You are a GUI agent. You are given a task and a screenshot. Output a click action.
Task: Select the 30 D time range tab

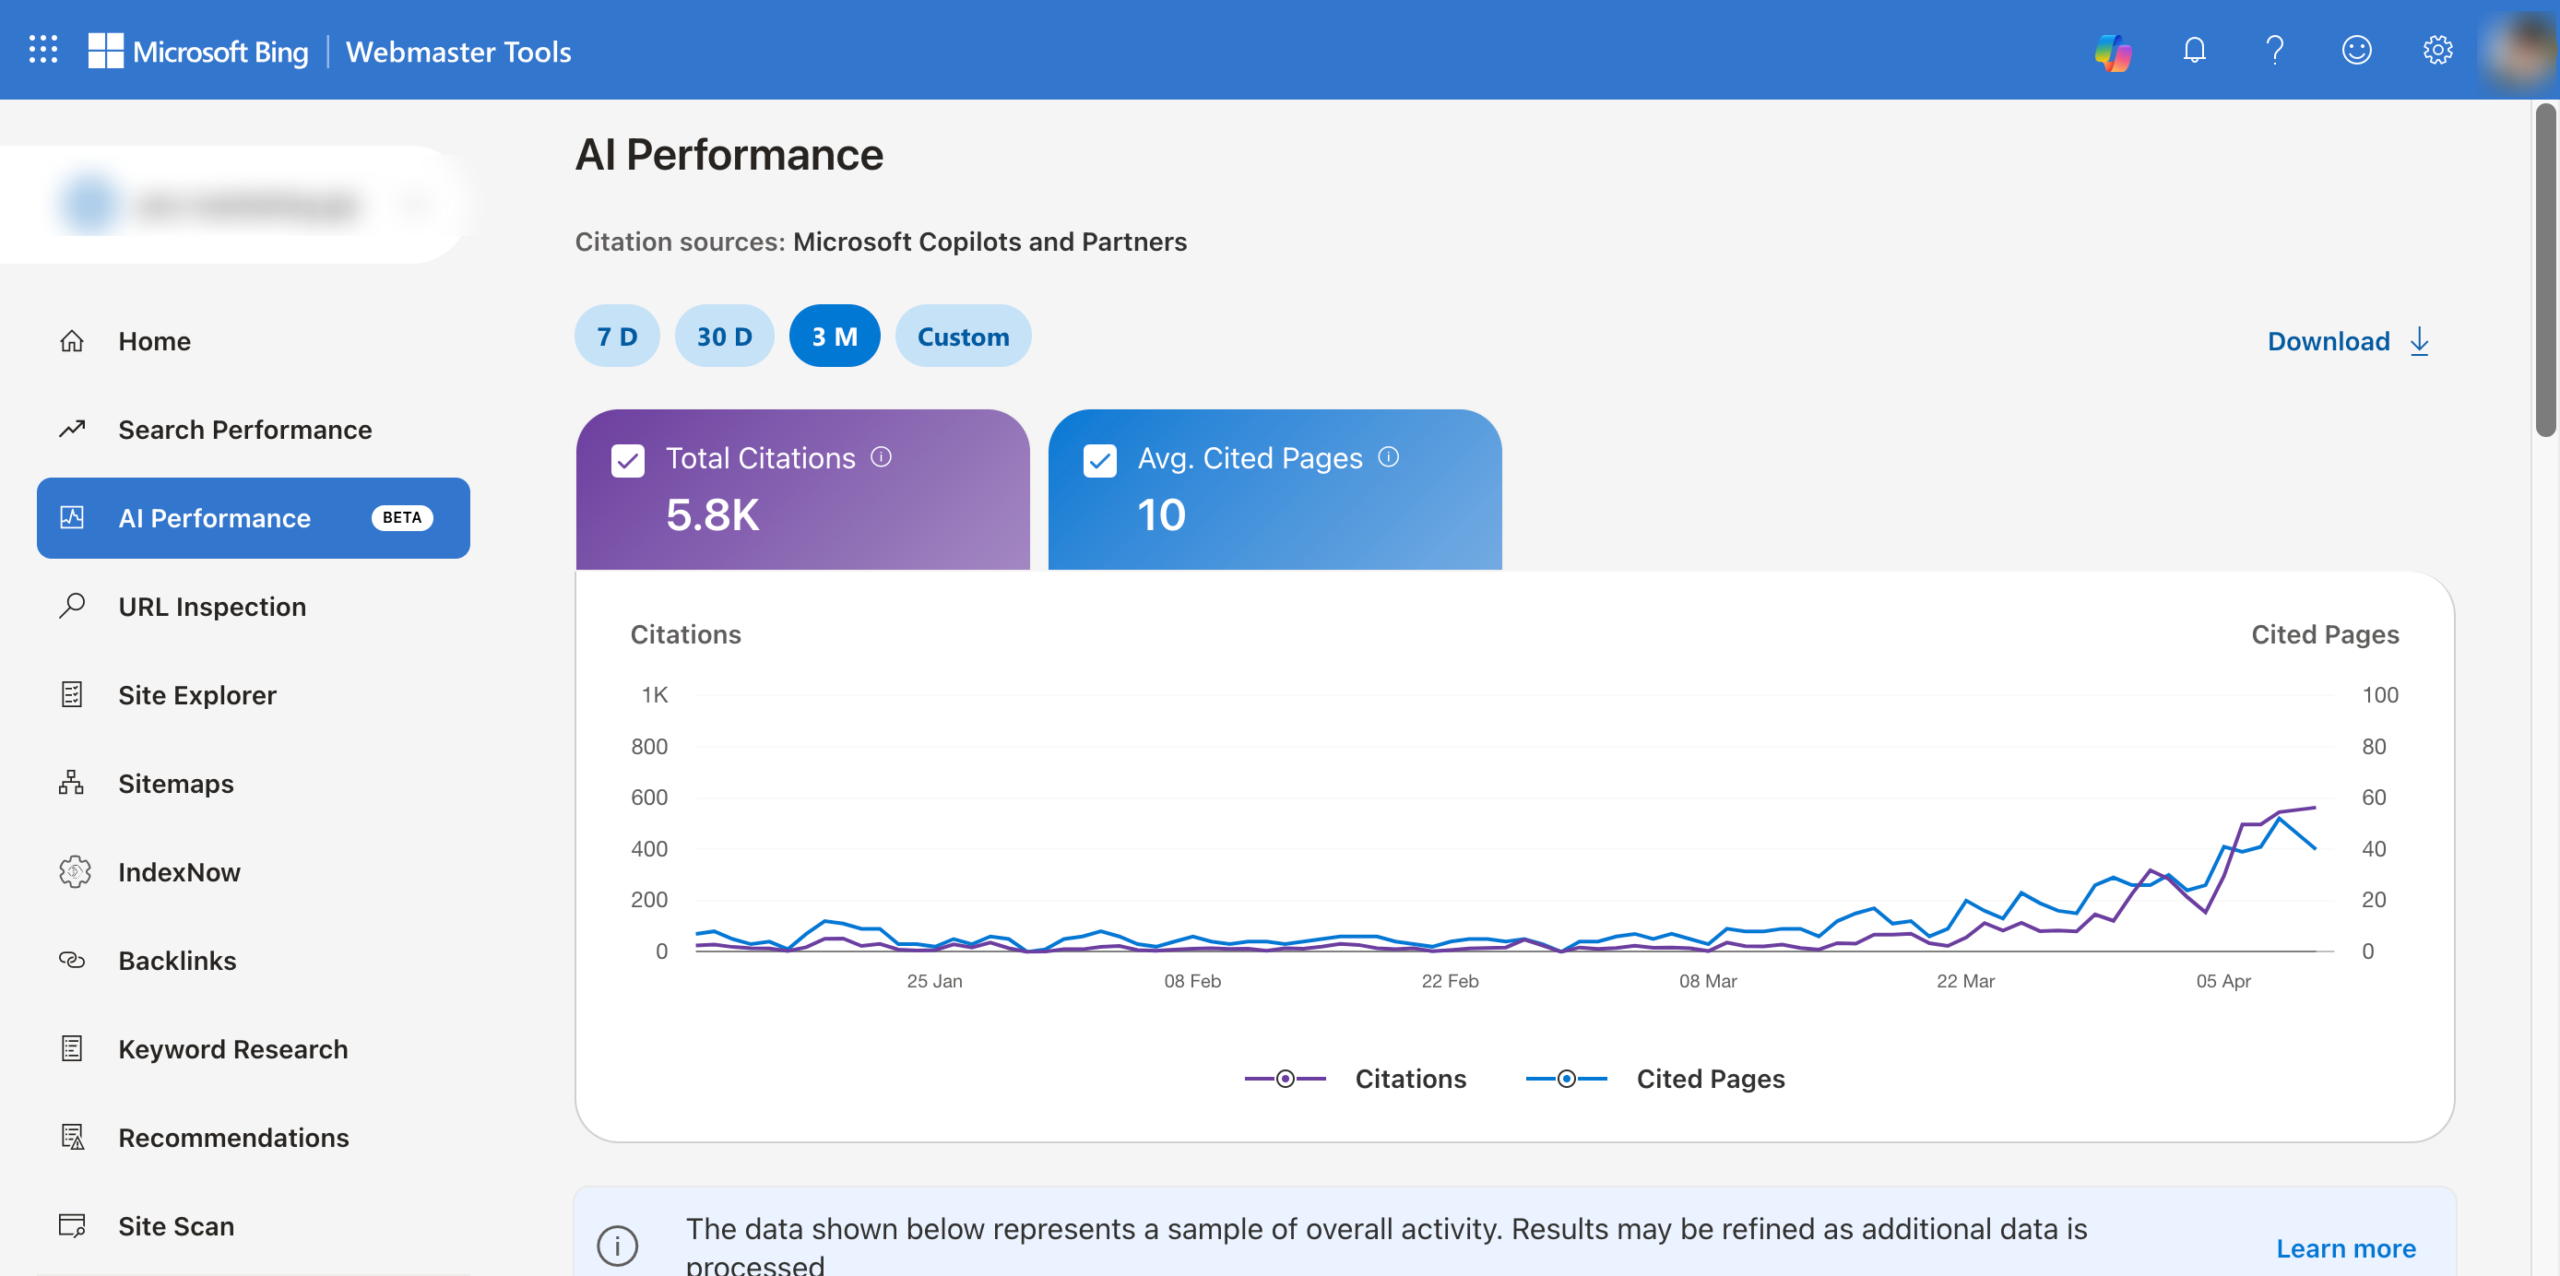click(x=724, y=336)
